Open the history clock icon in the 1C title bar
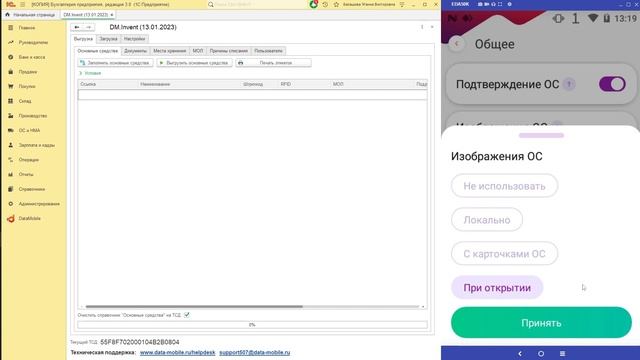The height and width of the screenshot is (360, 640). click(325, 4)
